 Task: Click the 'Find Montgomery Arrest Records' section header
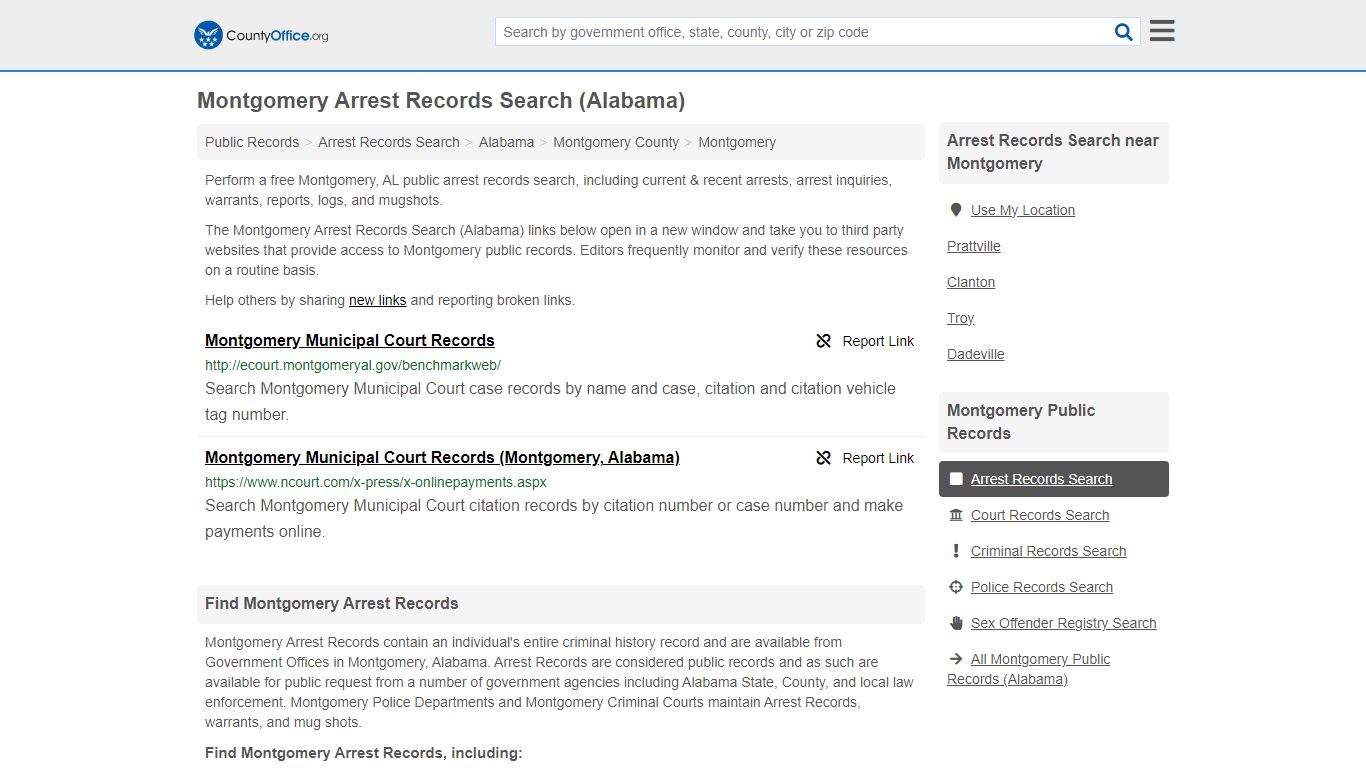click(x=332, y=604)
